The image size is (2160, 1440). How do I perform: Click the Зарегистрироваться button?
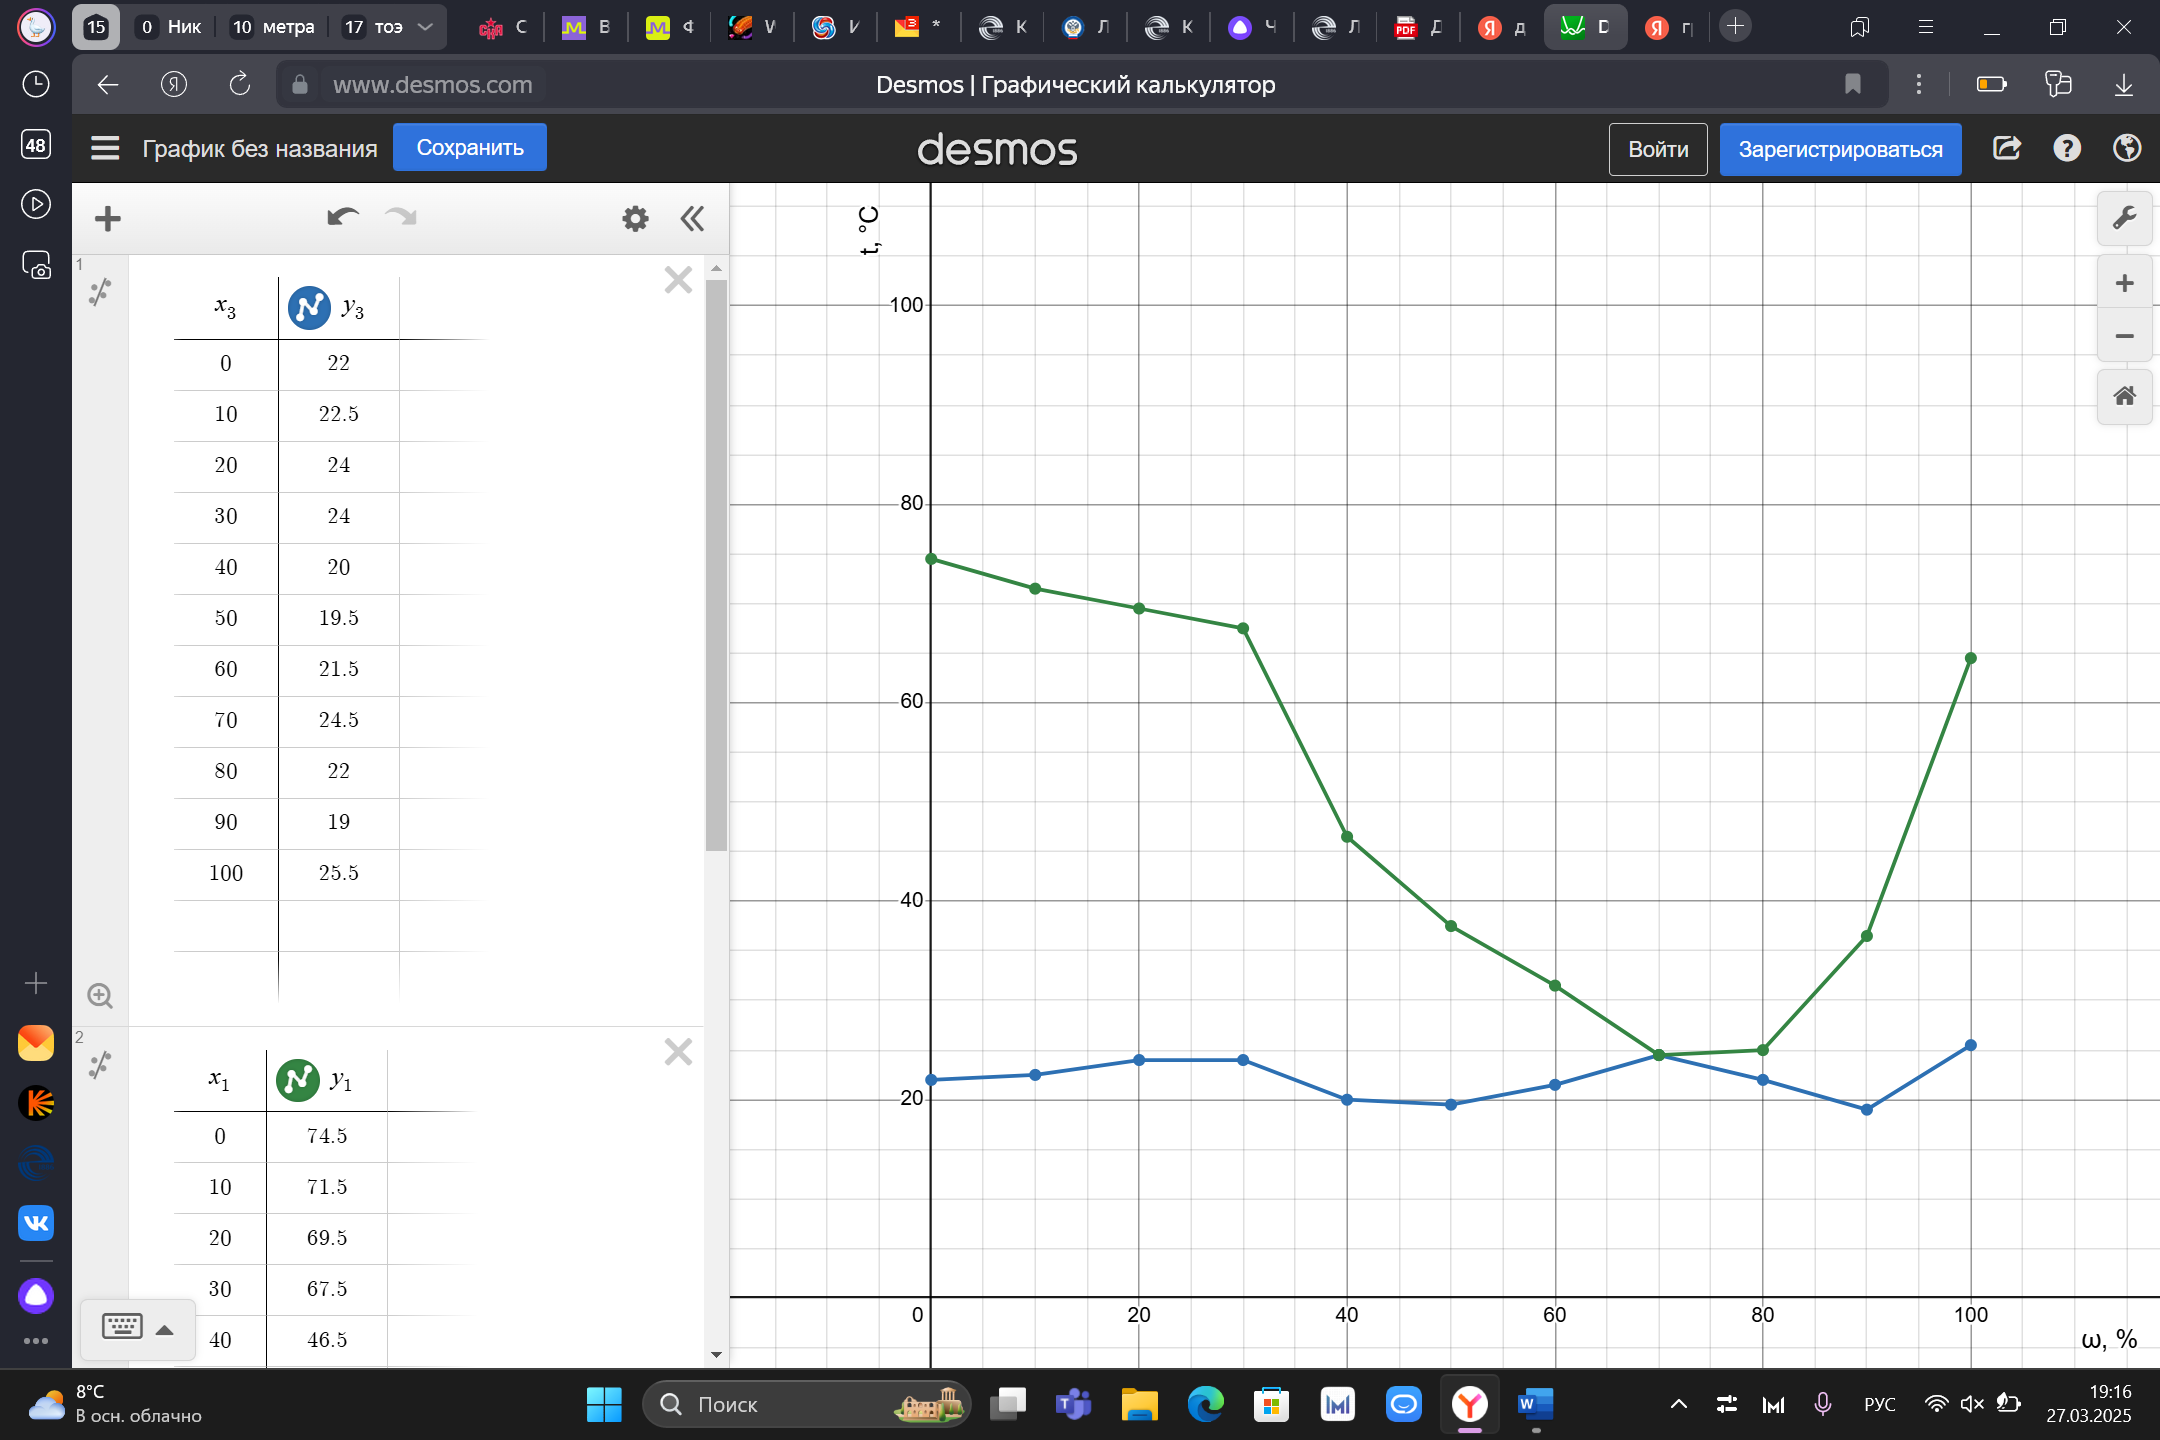(1840, 149)
